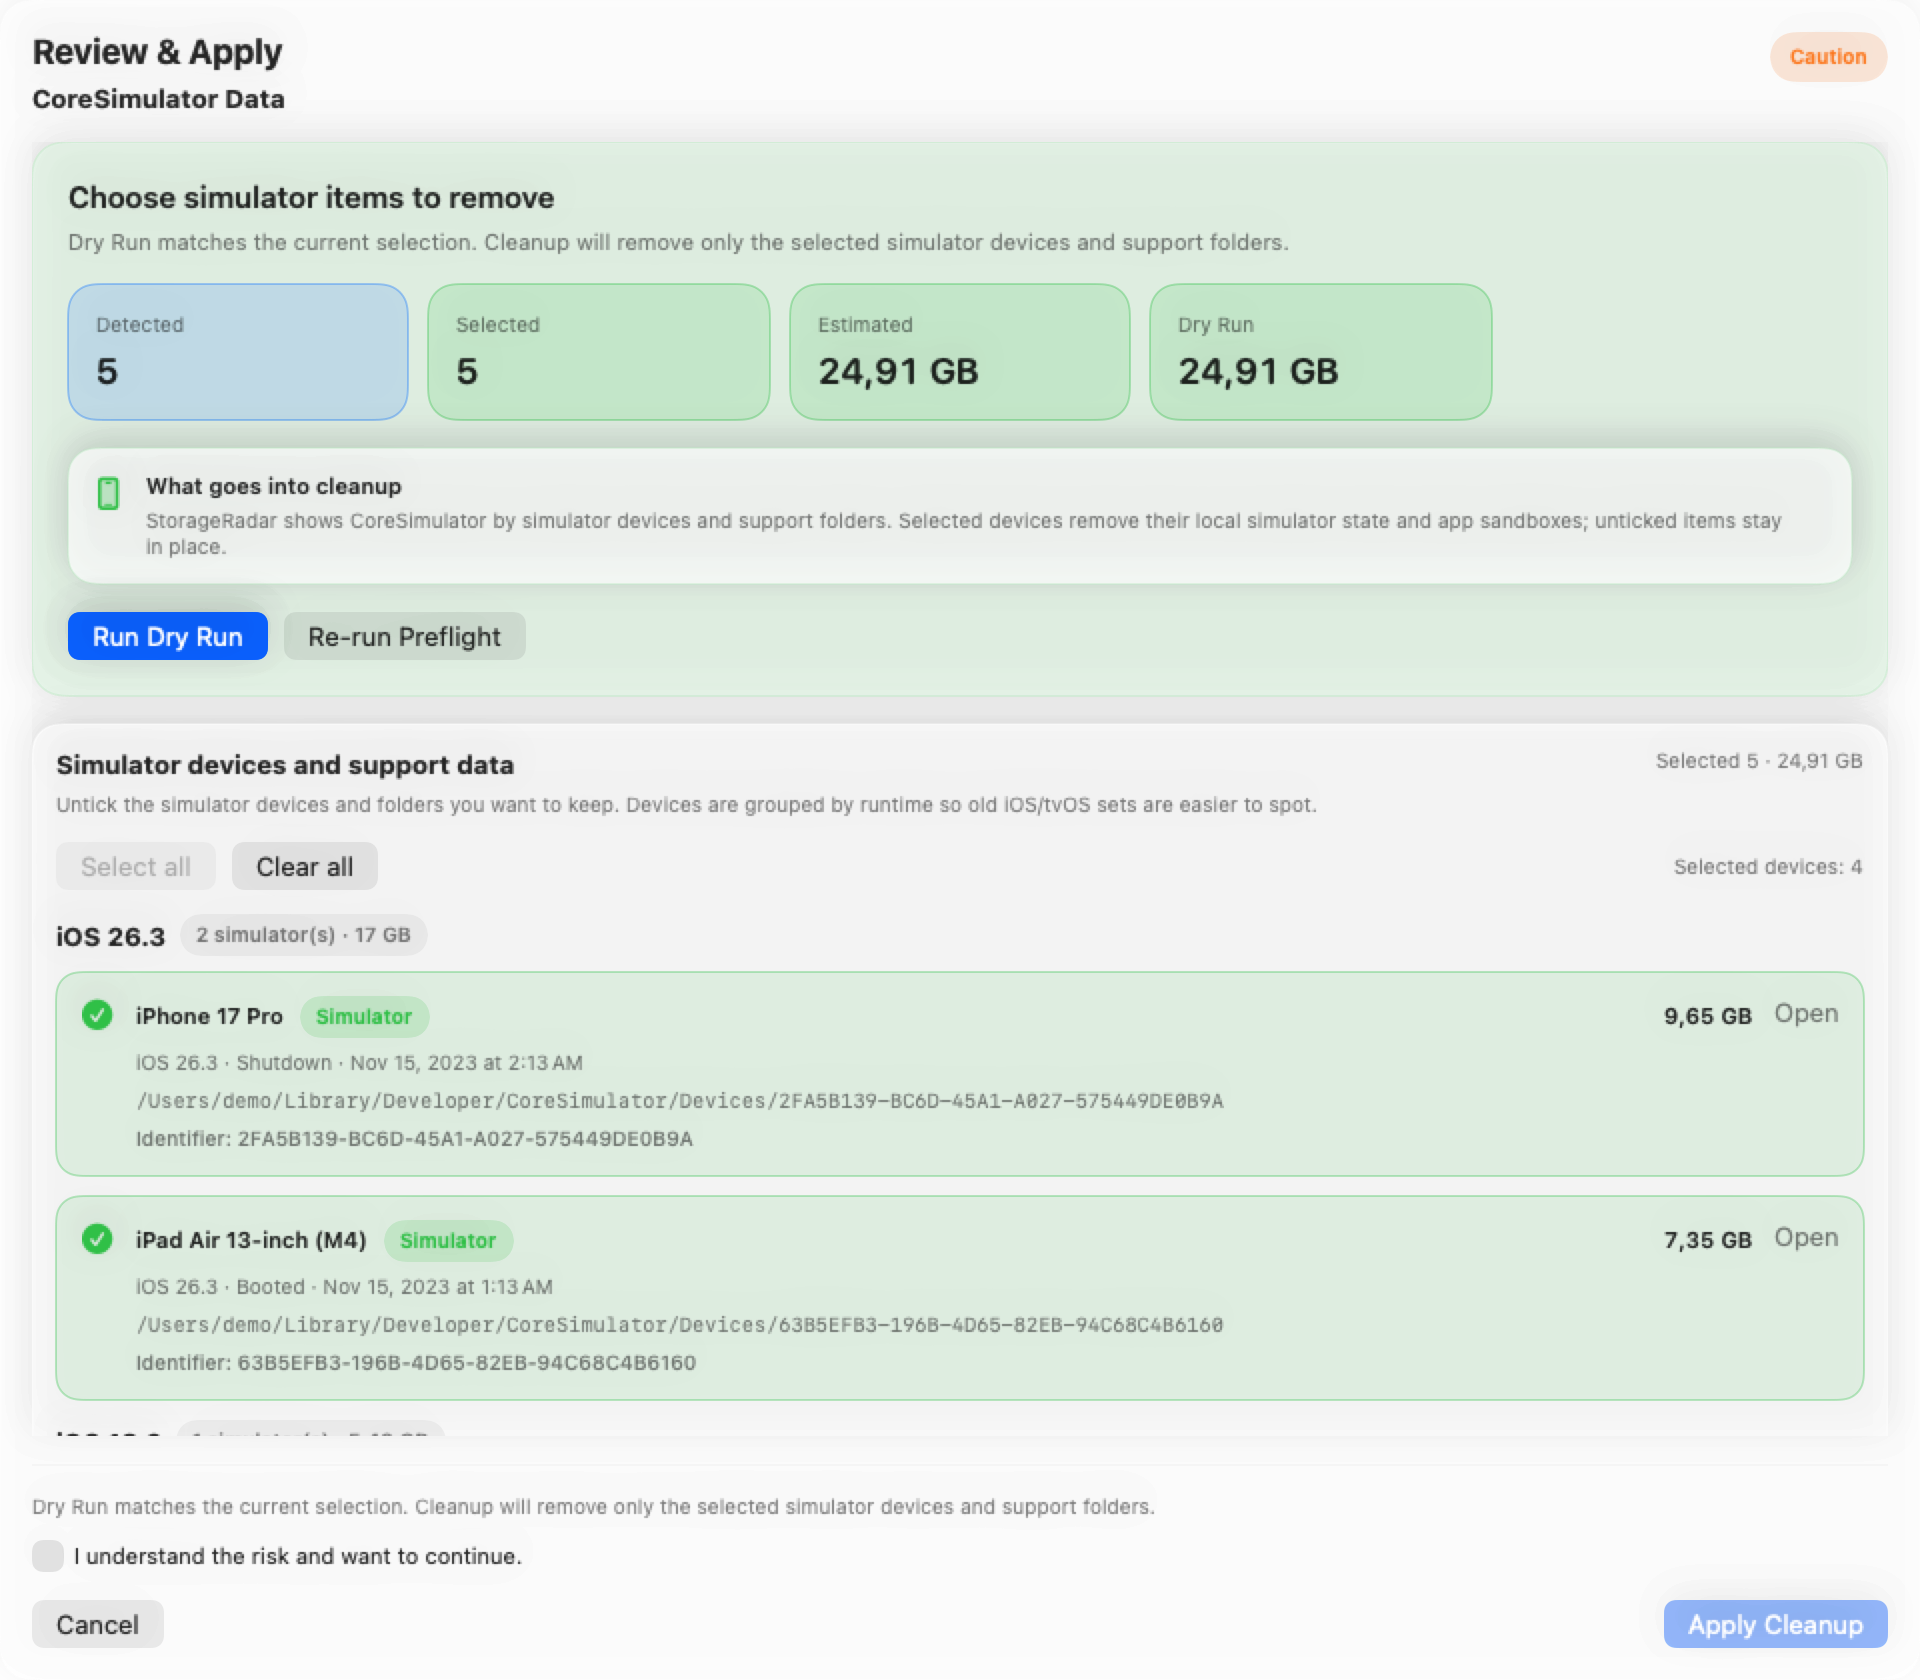Screen dimensions: 1920x1680
Task: Uncheck the iPad Air 13-inch (M4) checkmark
Action: pyautogui.click(x=97, y=1239)
